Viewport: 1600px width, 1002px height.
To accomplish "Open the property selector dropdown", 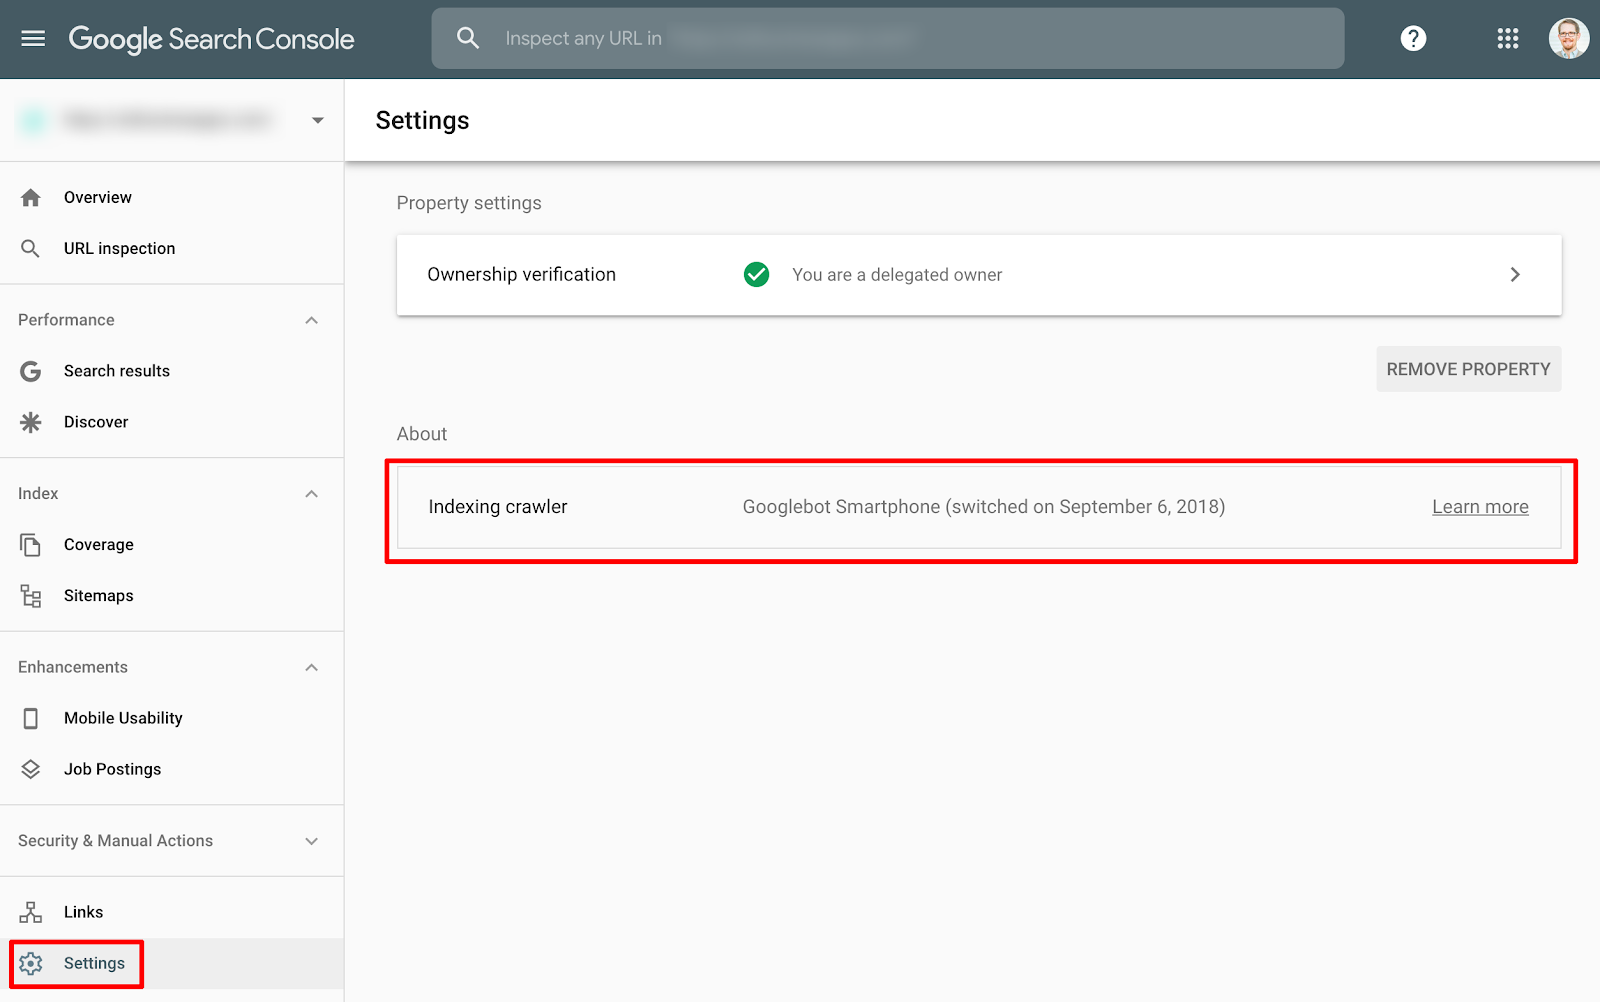I will coord(318,120).
